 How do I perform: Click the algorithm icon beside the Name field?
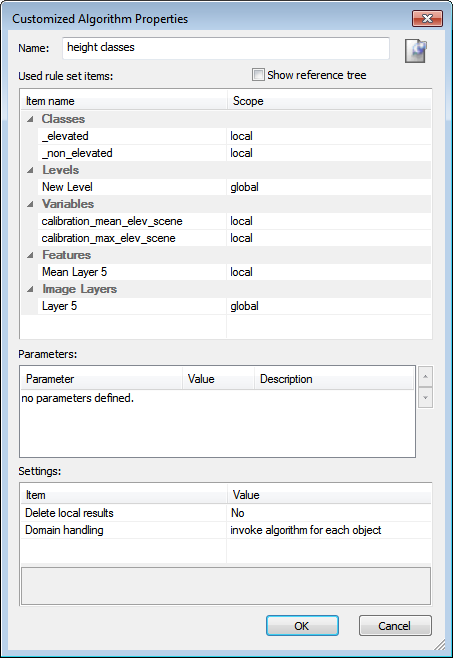click(416, 51)
